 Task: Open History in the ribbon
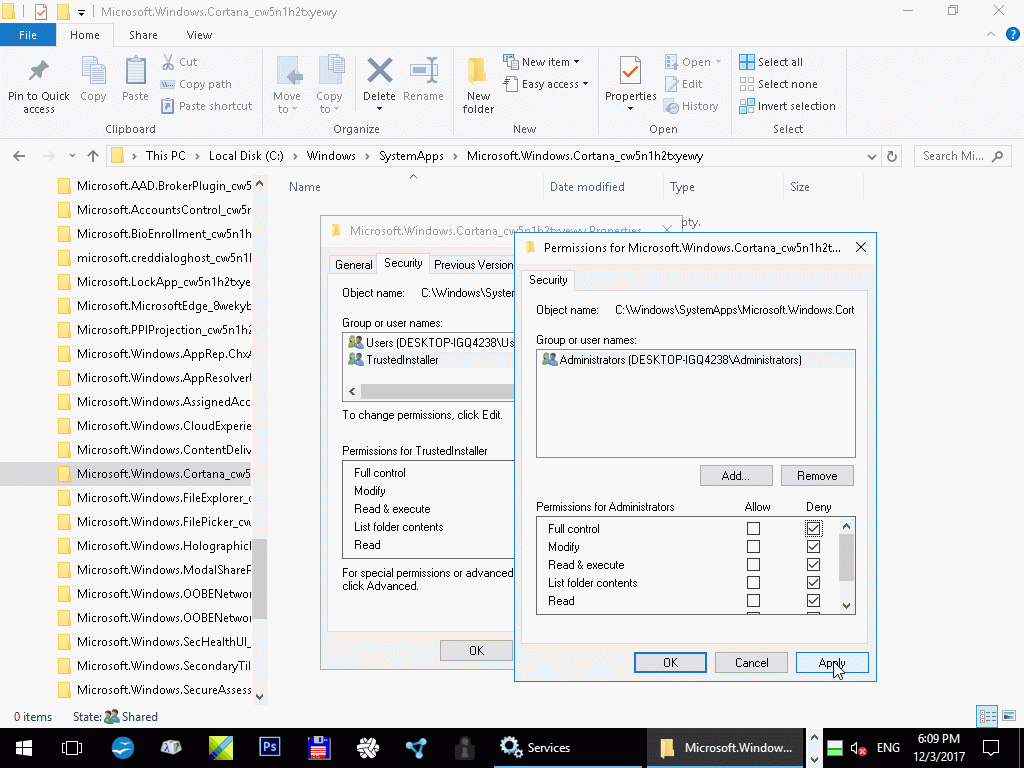pyautogui.click(x=691, y=106)
